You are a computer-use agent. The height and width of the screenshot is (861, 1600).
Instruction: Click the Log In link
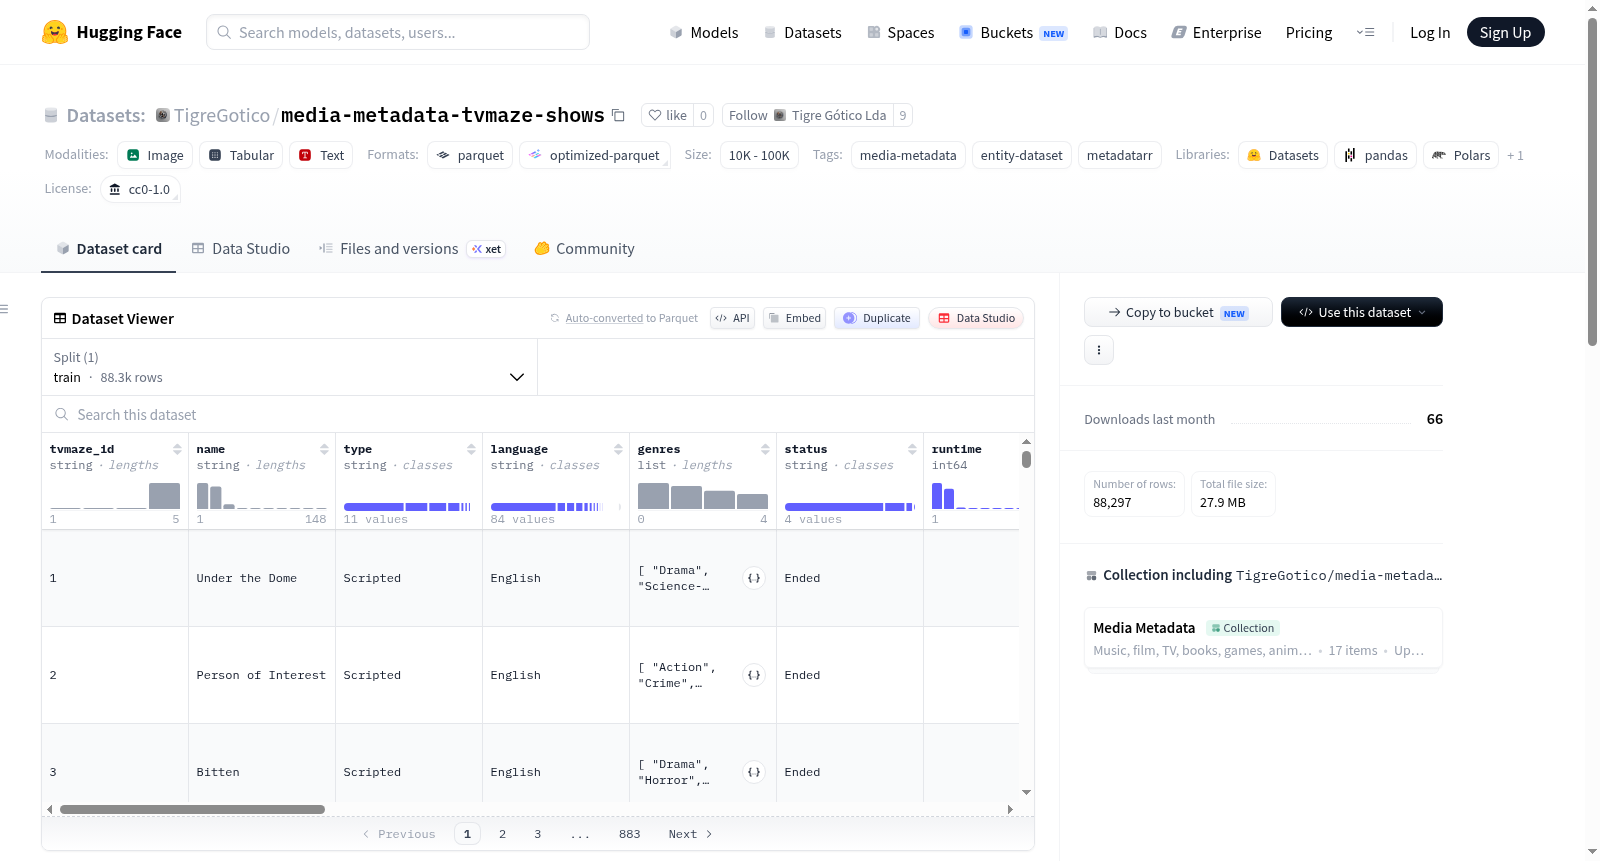point(1430,32)
